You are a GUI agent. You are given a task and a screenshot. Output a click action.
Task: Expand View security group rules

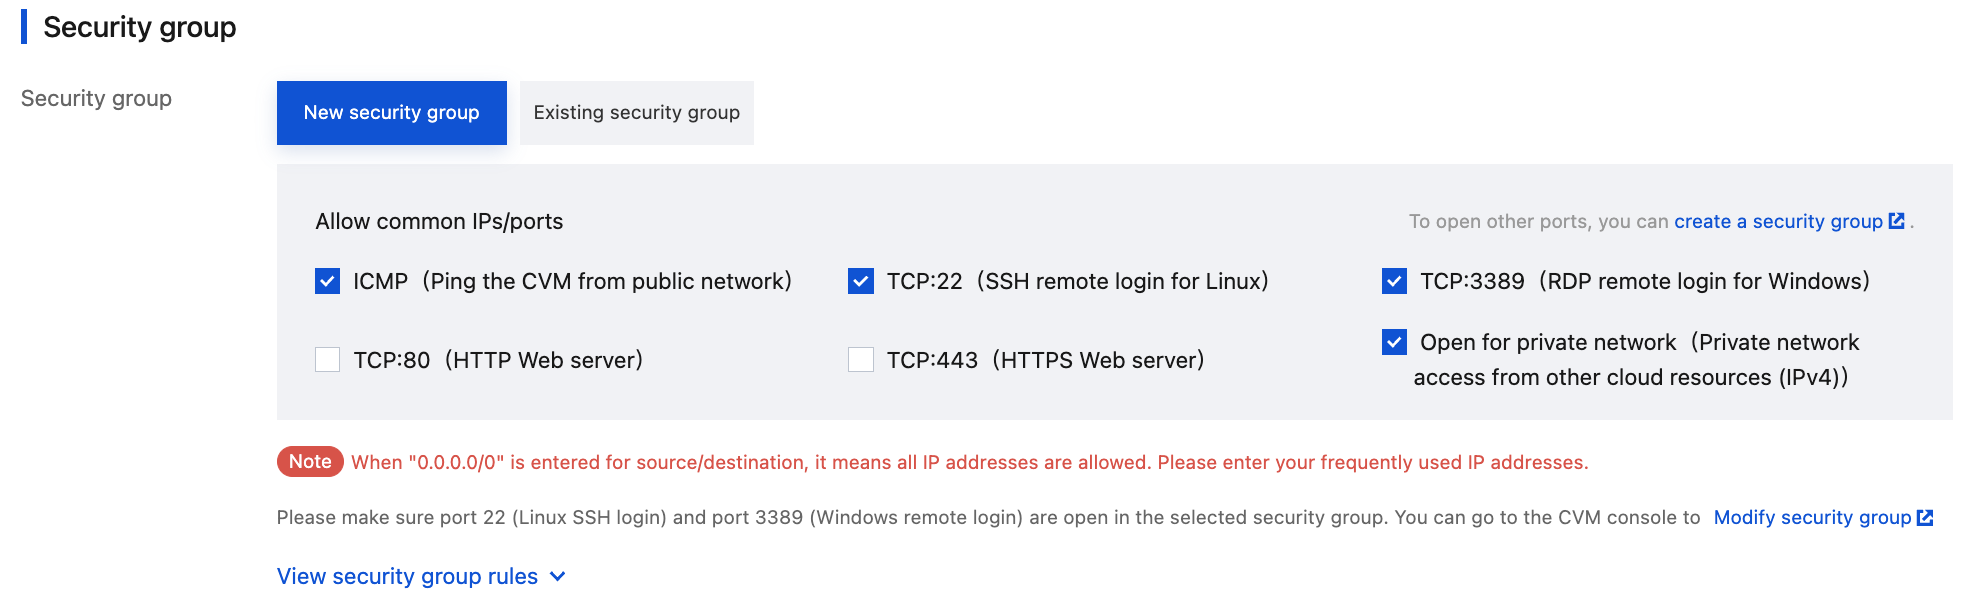pos(407,576)
